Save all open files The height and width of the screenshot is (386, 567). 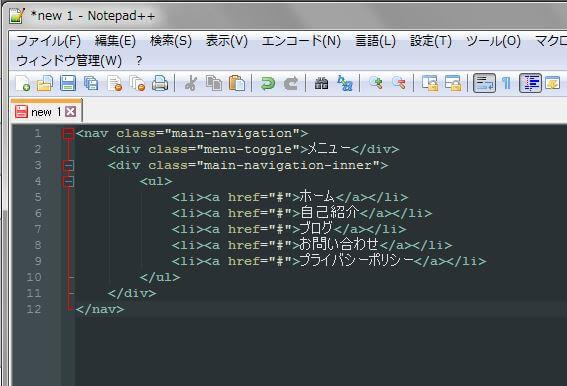91,83
